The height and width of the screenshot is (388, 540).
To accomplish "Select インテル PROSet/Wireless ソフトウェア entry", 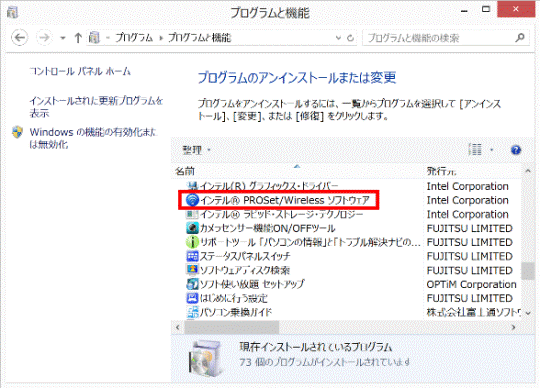I will 285,200.
